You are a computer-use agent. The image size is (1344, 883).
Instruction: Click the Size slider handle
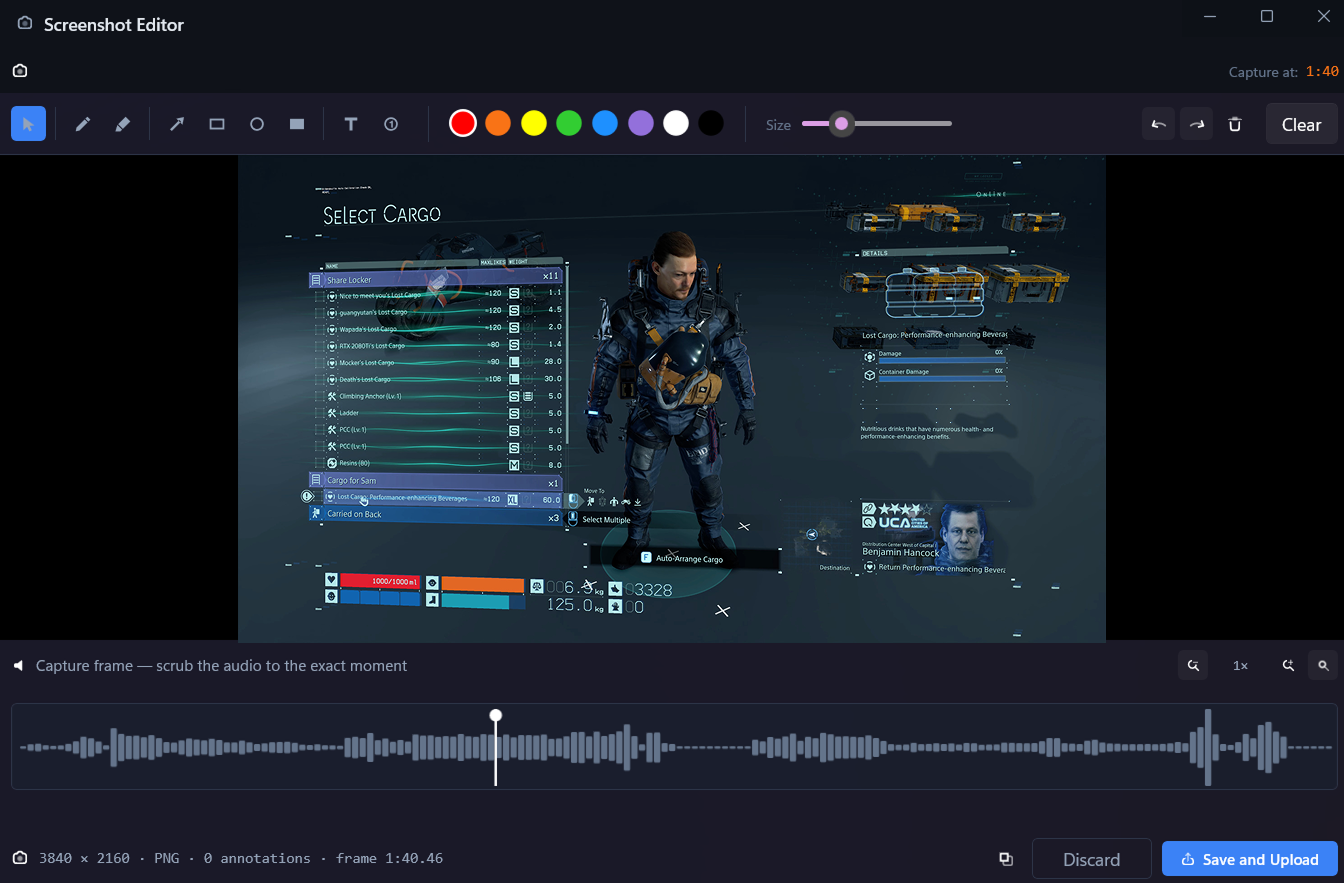coord(842,124)
